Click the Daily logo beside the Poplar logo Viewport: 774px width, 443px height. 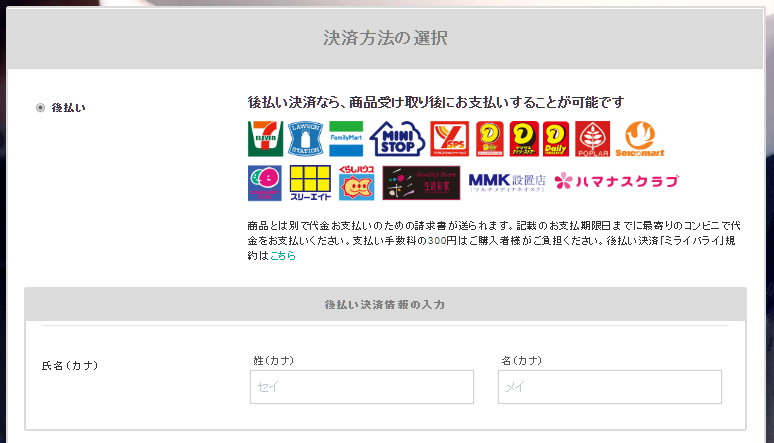tap(556, 139)
